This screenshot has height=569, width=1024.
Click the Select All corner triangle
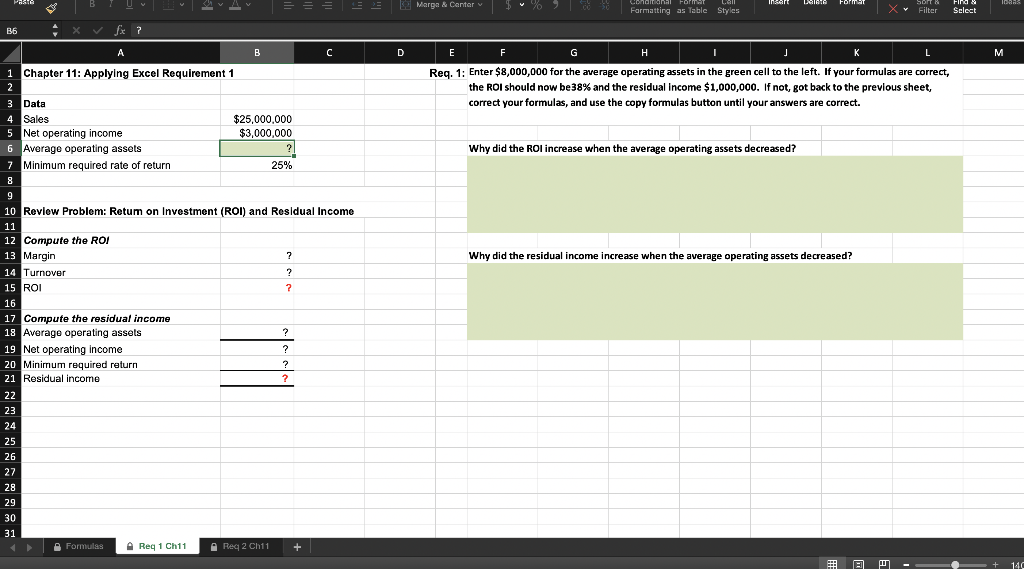10,52
